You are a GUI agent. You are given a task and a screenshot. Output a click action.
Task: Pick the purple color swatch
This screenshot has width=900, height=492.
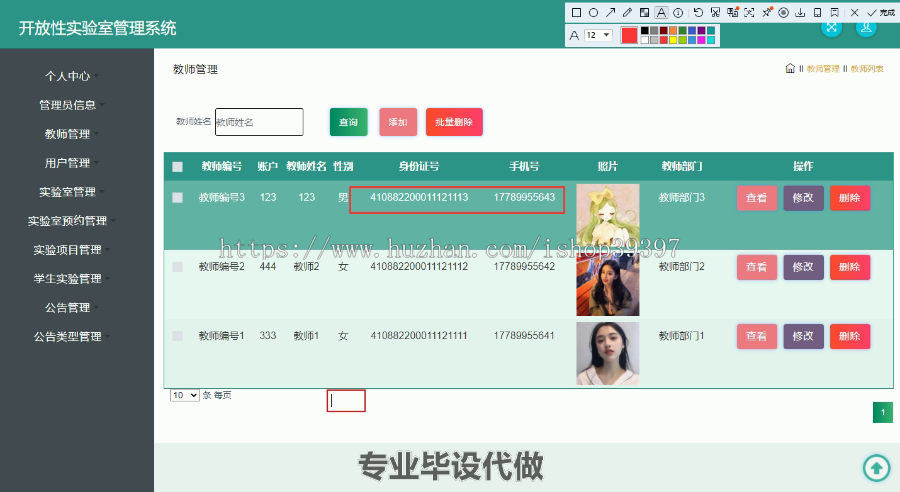point(701,31)
